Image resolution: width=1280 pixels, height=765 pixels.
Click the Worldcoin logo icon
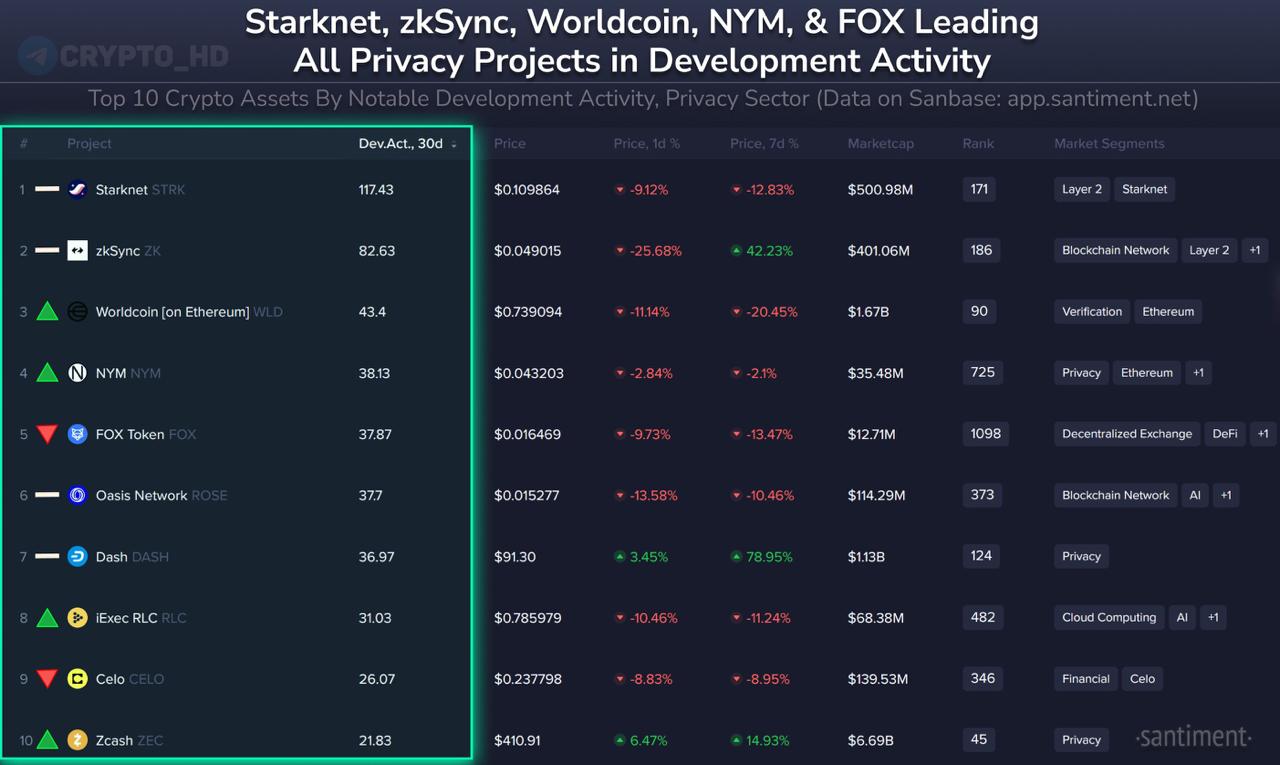click(77, 312)
